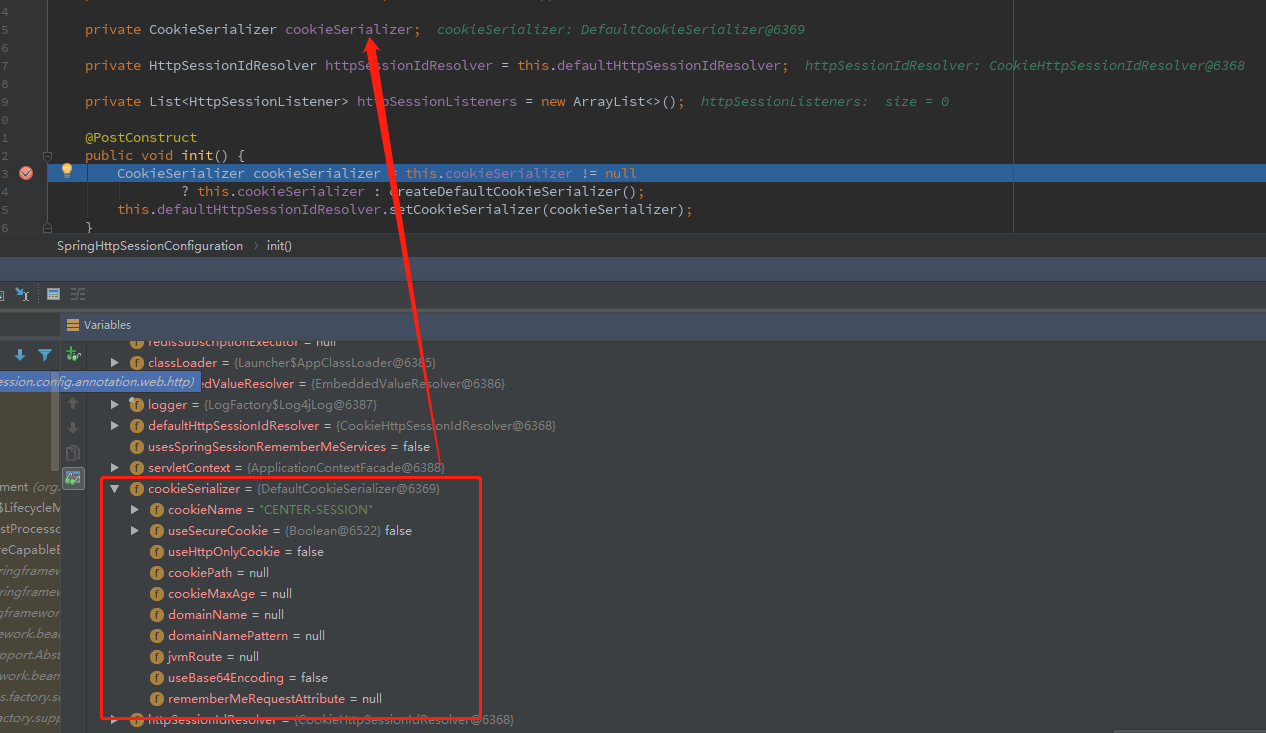The width and height of the screenshot is (1266, 733).
Task: Click the field icon beside cookiePath
Action: [x=157, y=573]
